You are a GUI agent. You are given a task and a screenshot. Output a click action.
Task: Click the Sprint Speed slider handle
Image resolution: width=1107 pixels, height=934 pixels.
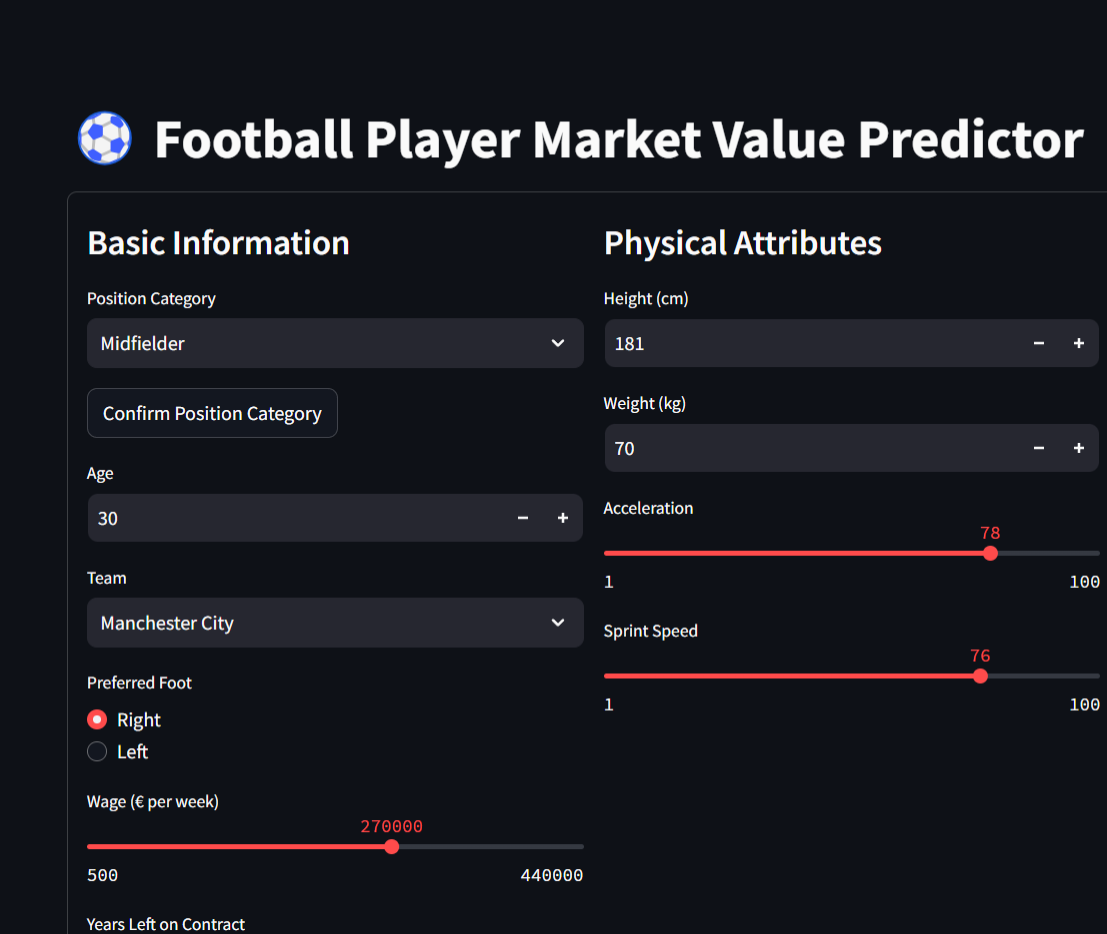(980, 676)
